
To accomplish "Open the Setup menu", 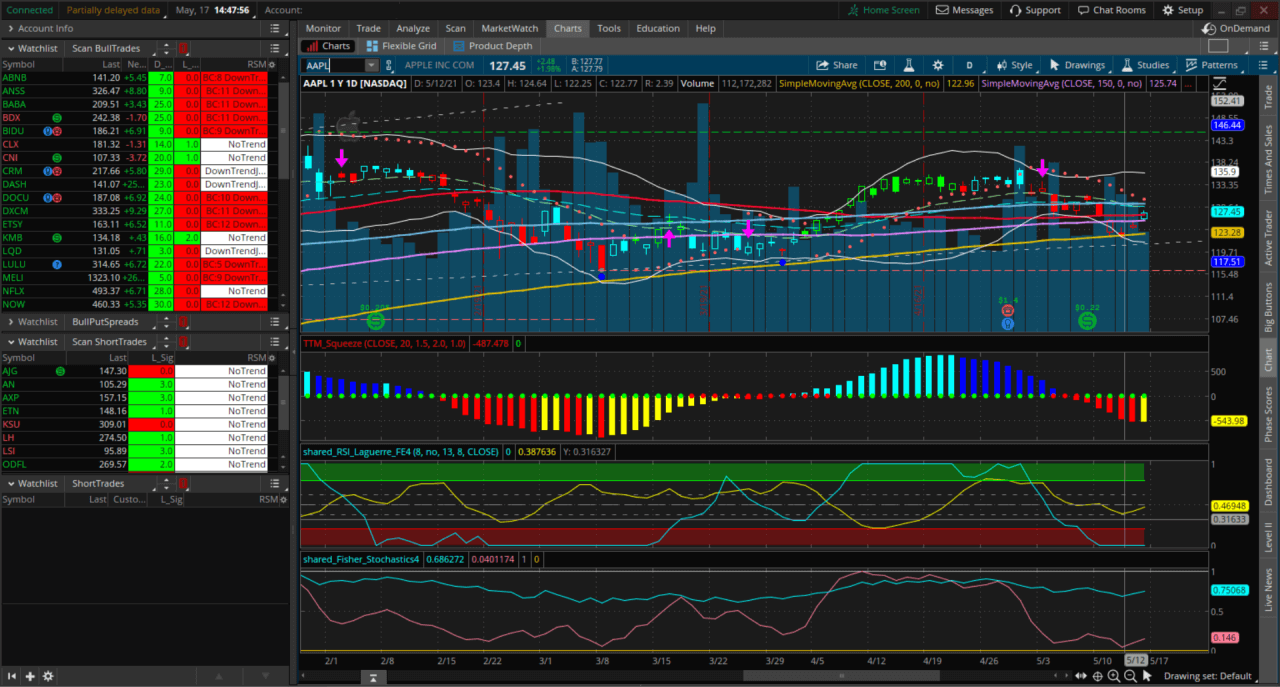I will 1182,10.
